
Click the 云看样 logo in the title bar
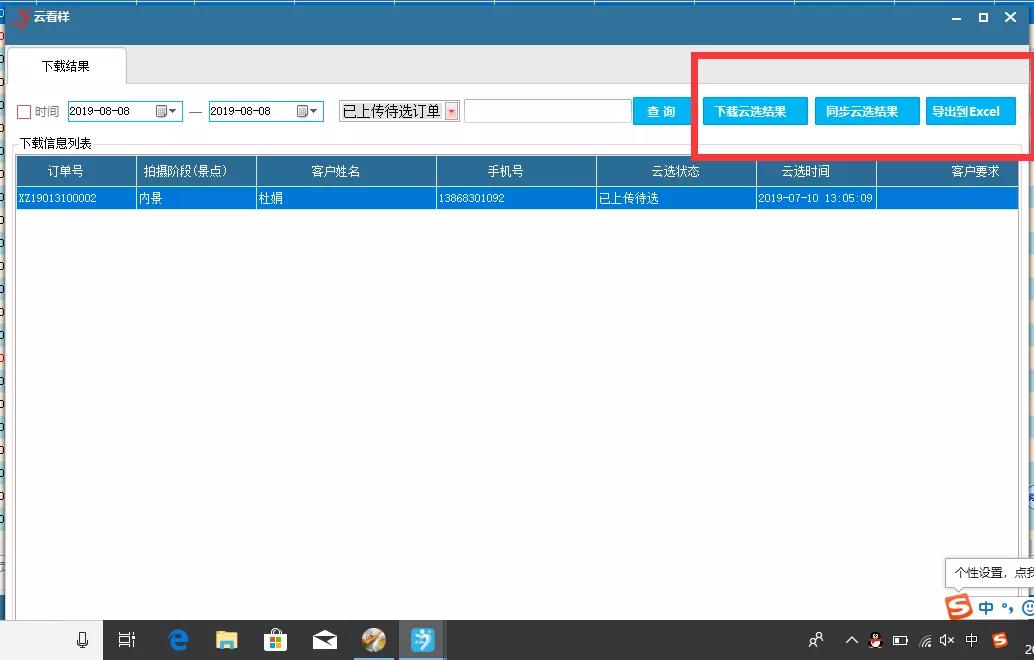pyautogui.click(x=22, y=17)
